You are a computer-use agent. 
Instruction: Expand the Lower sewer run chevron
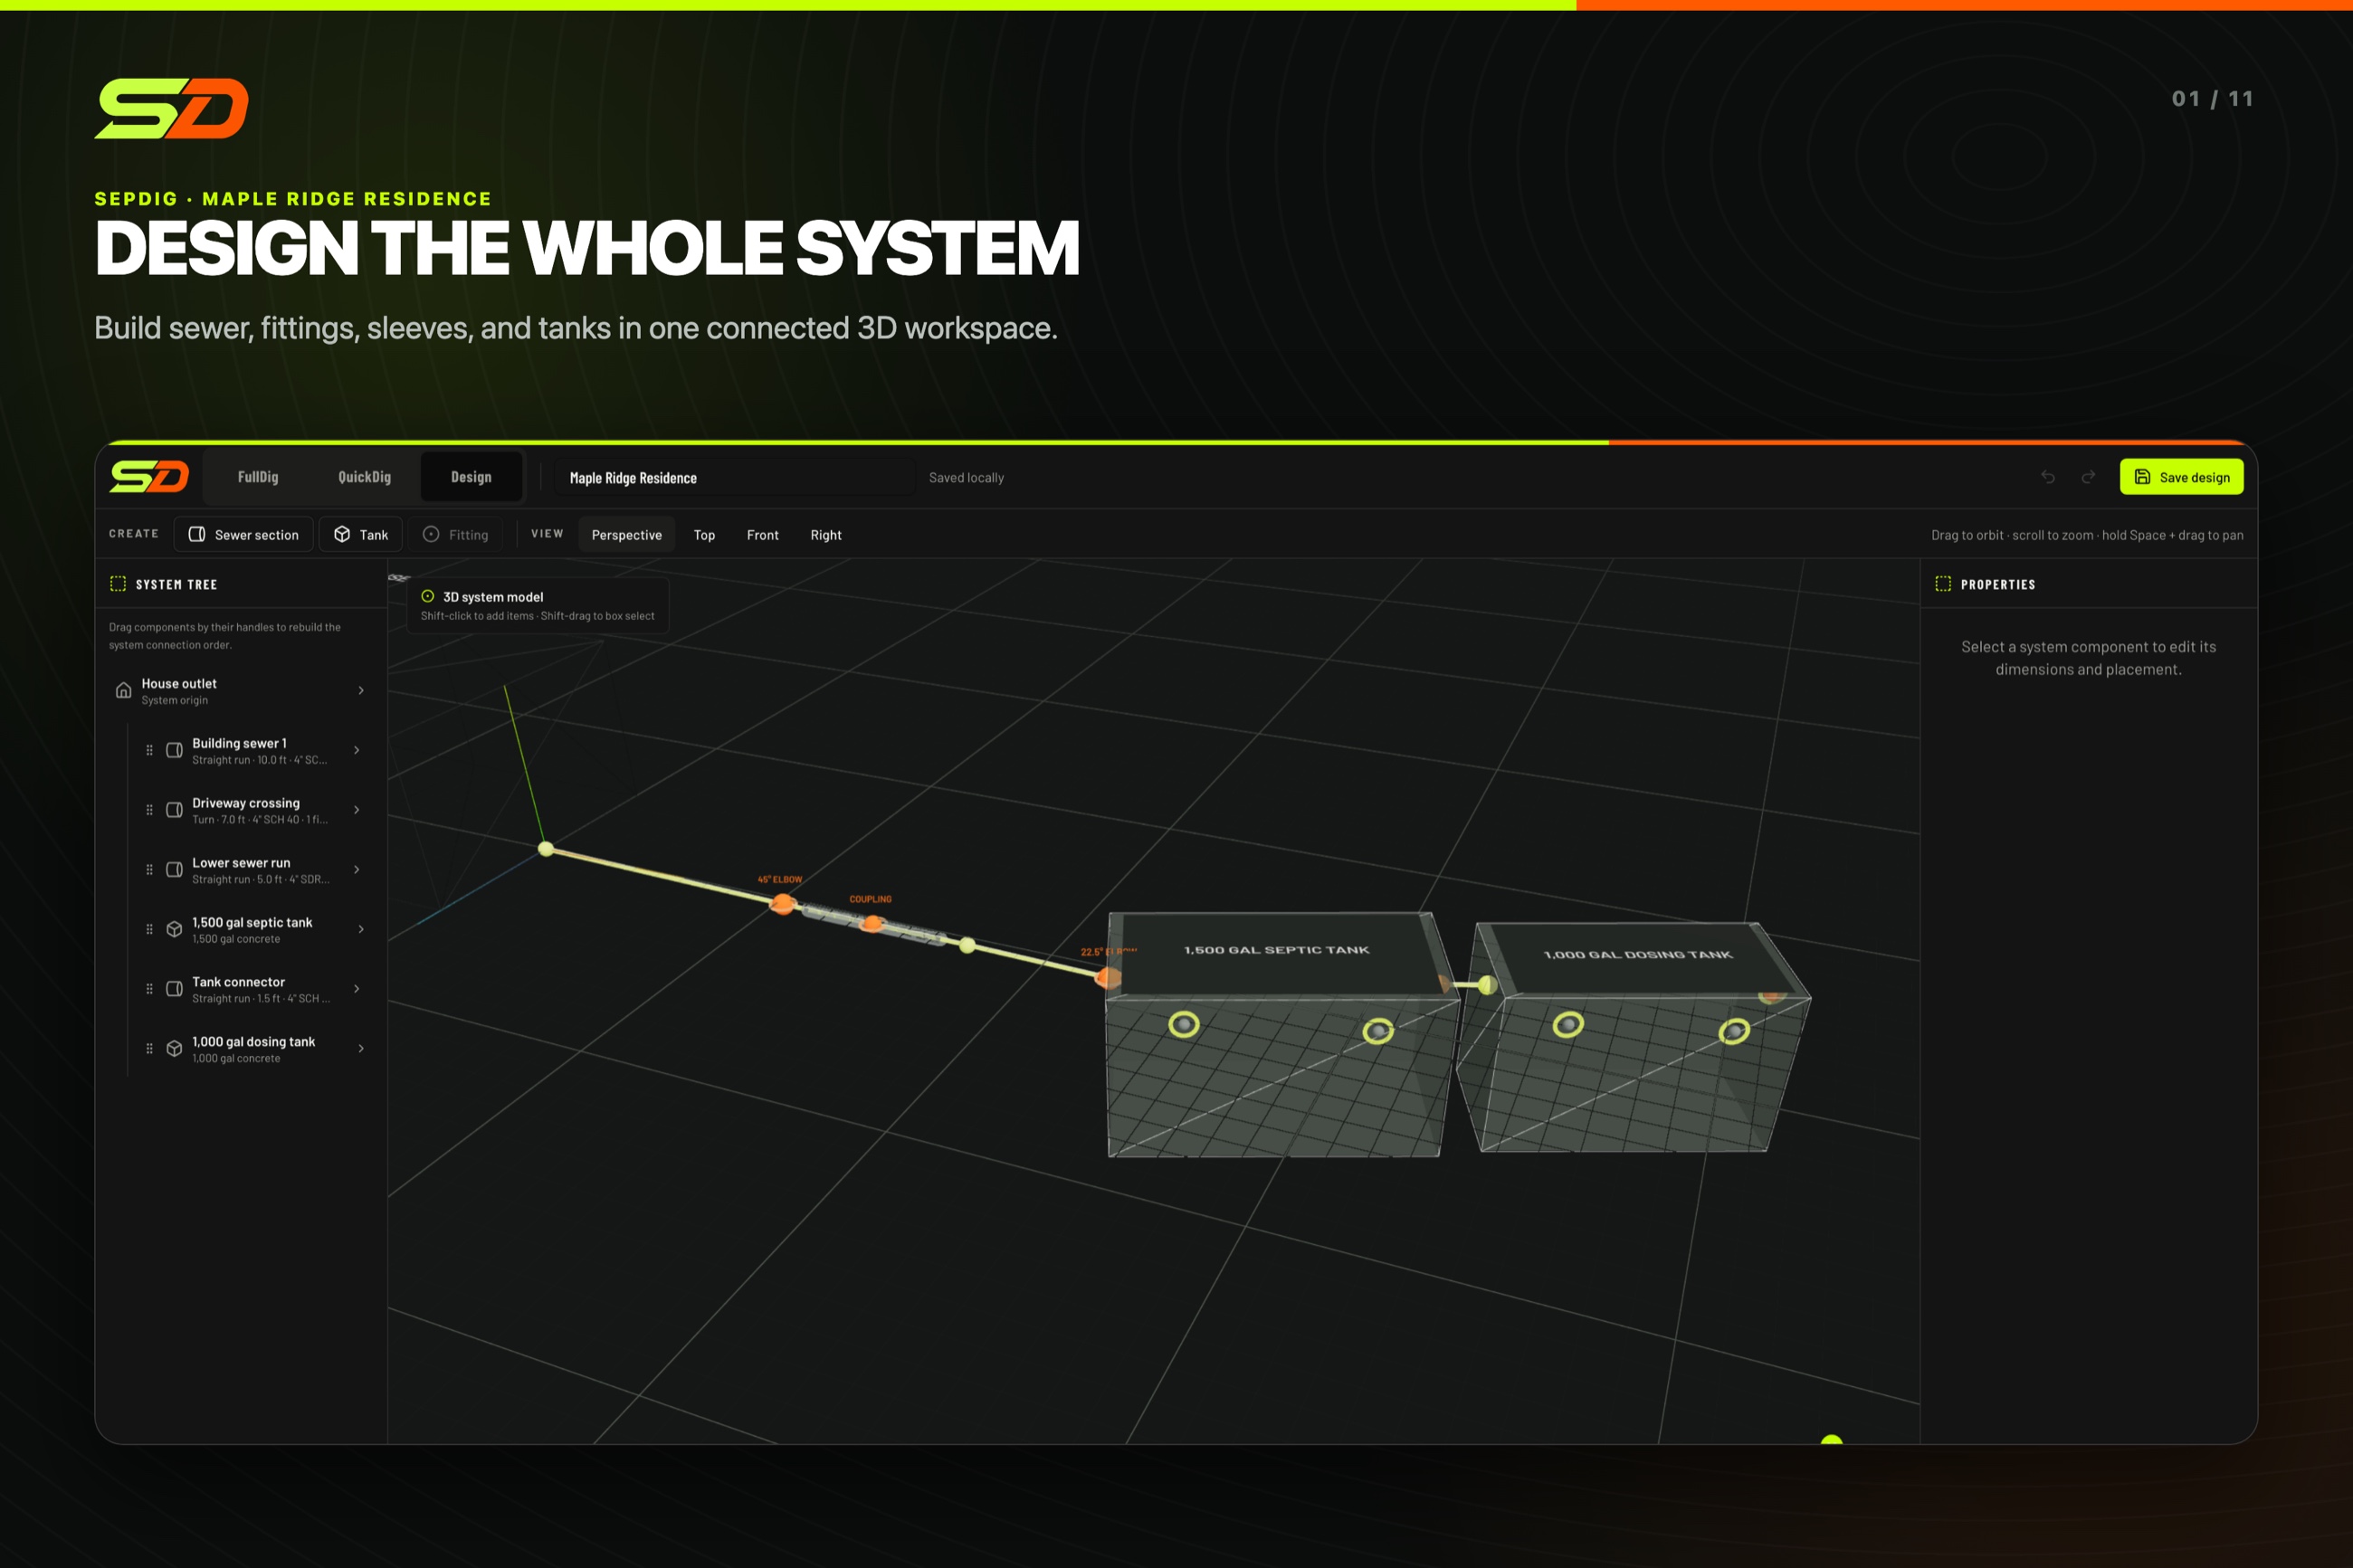(x=357, y=870)
